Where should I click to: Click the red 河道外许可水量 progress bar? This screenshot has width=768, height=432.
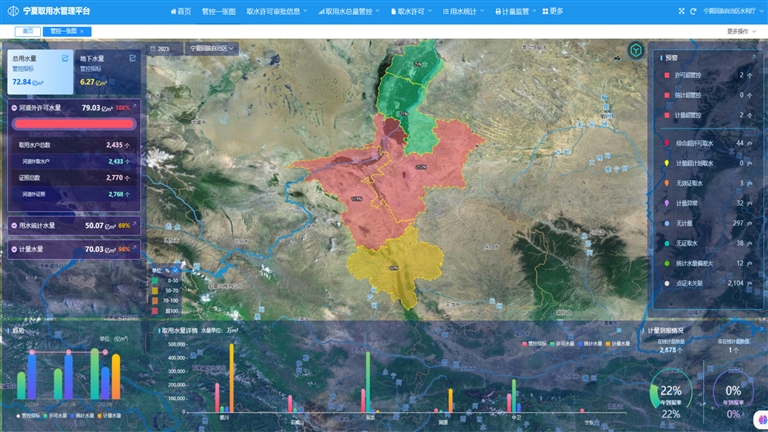coord(73,124)
